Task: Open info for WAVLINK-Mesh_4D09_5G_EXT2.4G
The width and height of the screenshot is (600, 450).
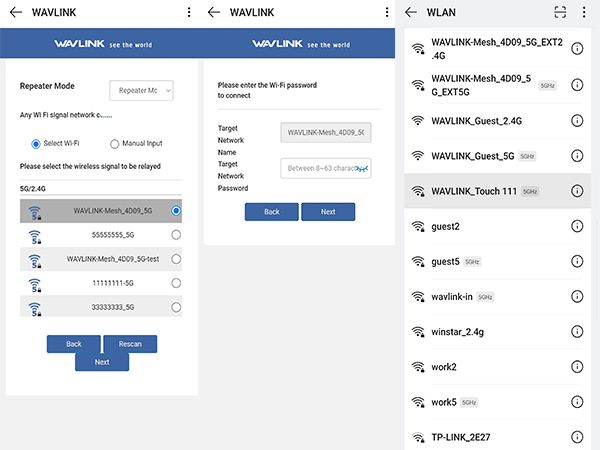Action: pos(577,49)
